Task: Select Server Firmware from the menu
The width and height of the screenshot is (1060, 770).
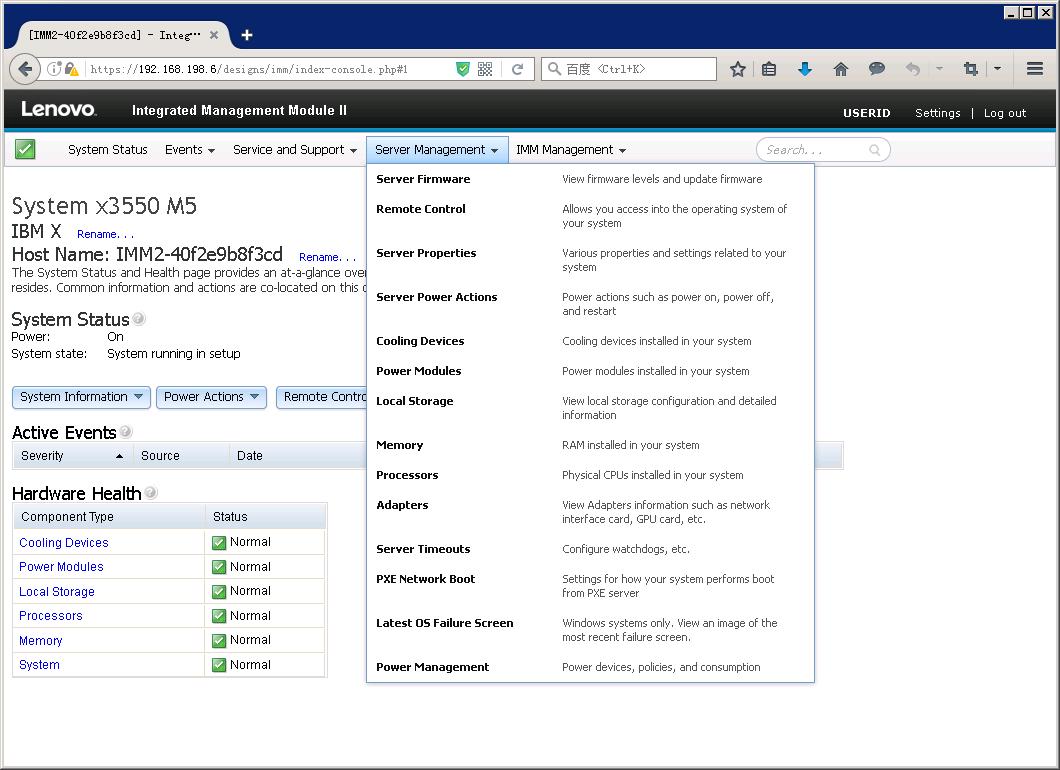Action: coord(423,179)
